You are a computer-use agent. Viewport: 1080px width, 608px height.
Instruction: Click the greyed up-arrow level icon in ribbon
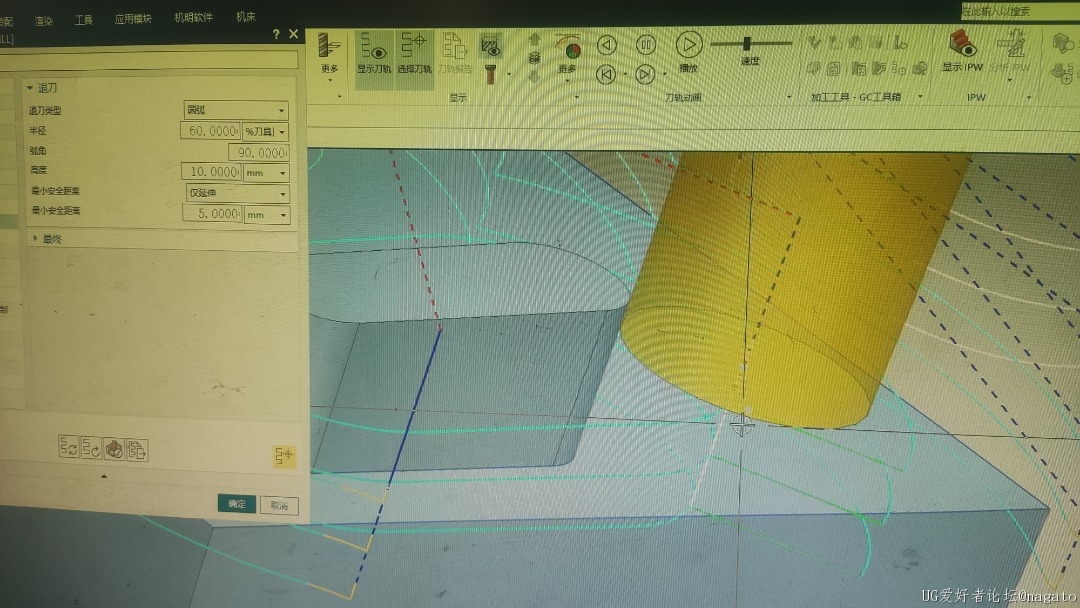pyautogui.click(x=534, y=41)
